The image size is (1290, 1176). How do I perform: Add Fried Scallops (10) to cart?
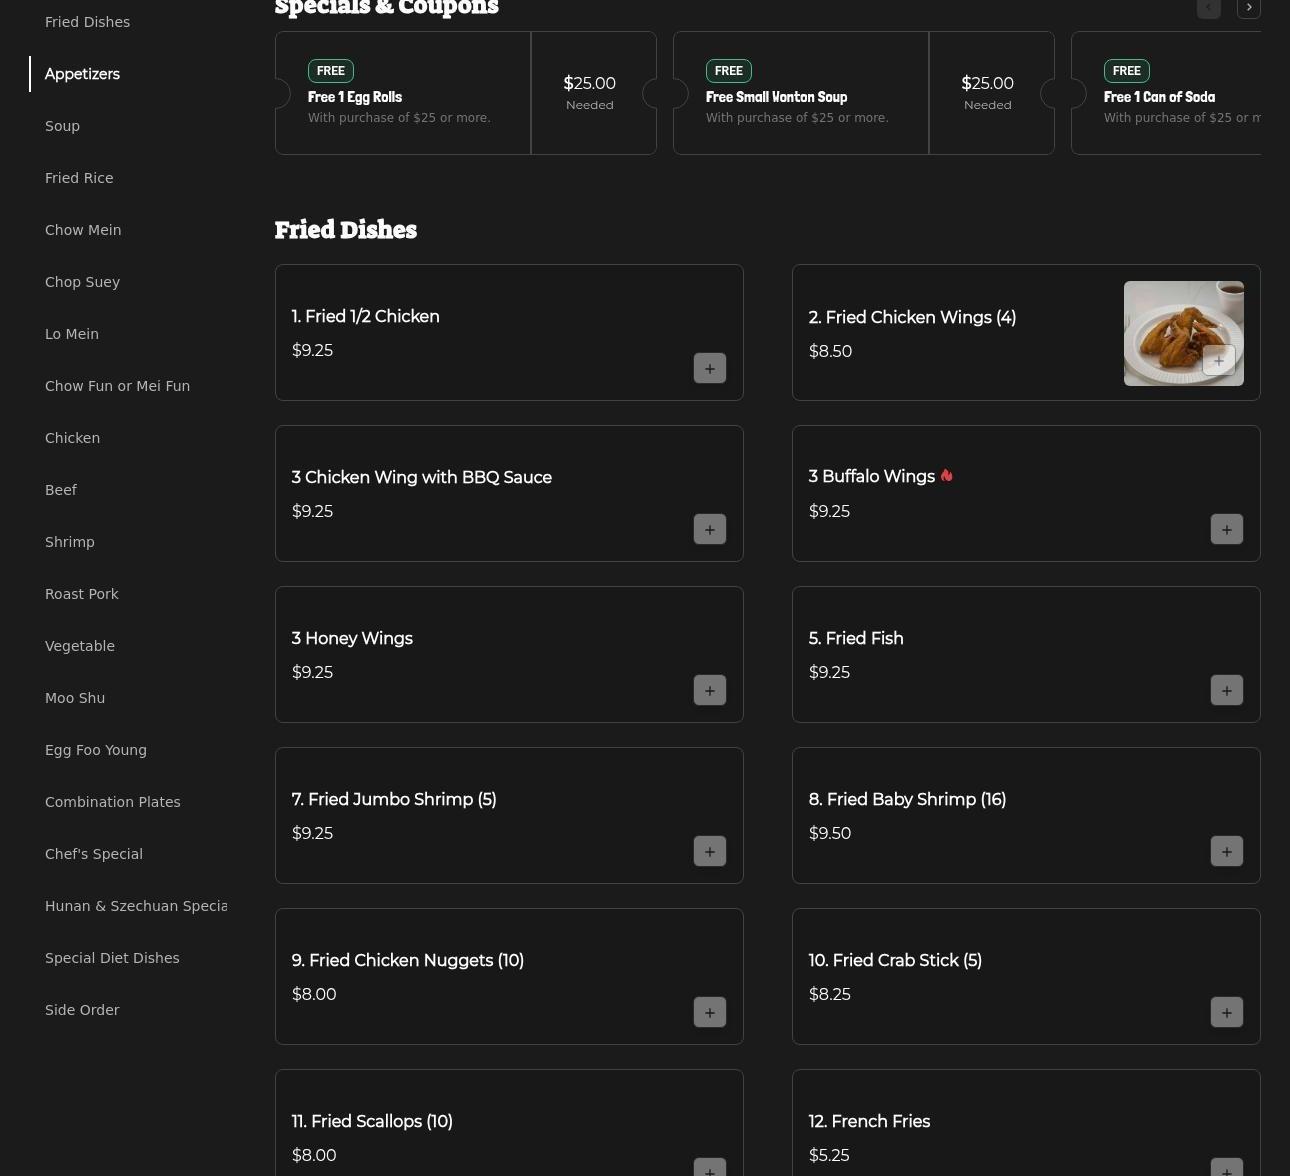[x=710, y=1167]
